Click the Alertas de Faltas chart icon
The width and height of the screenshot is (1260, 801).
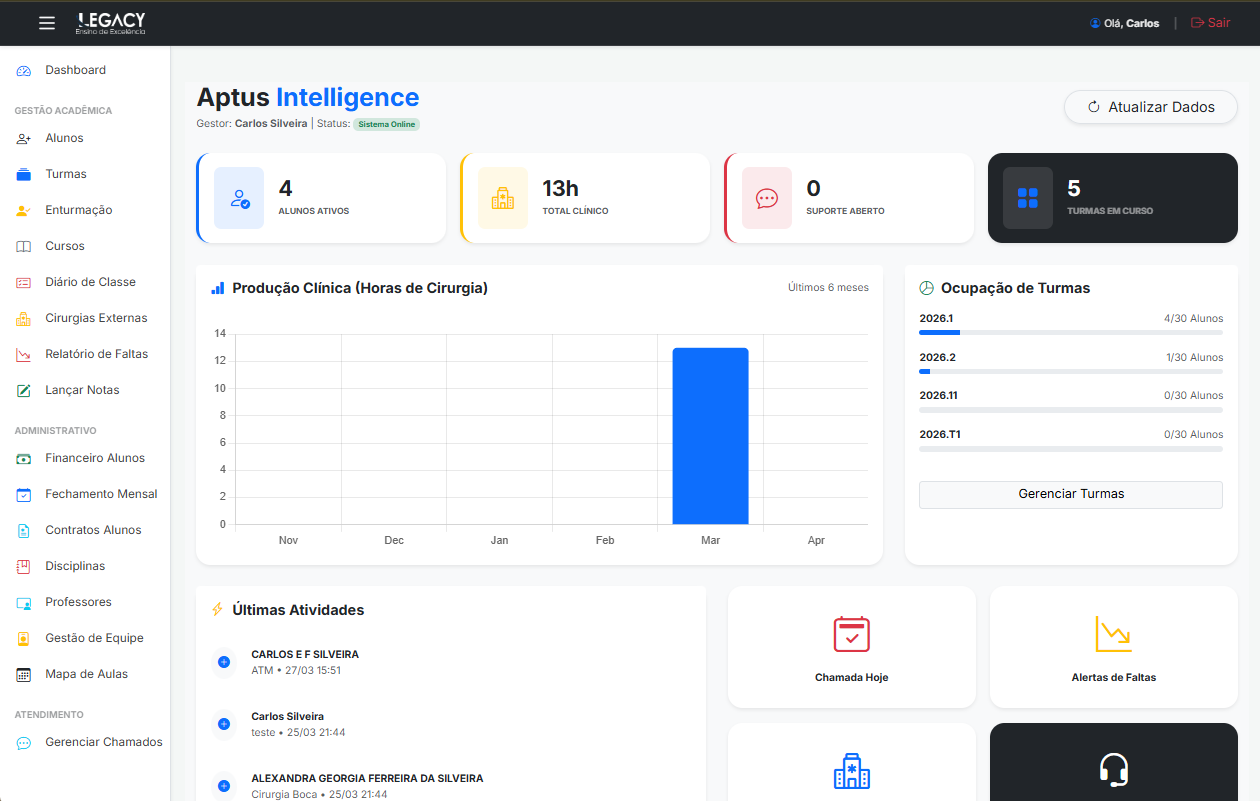click(x=1113, y=634)
